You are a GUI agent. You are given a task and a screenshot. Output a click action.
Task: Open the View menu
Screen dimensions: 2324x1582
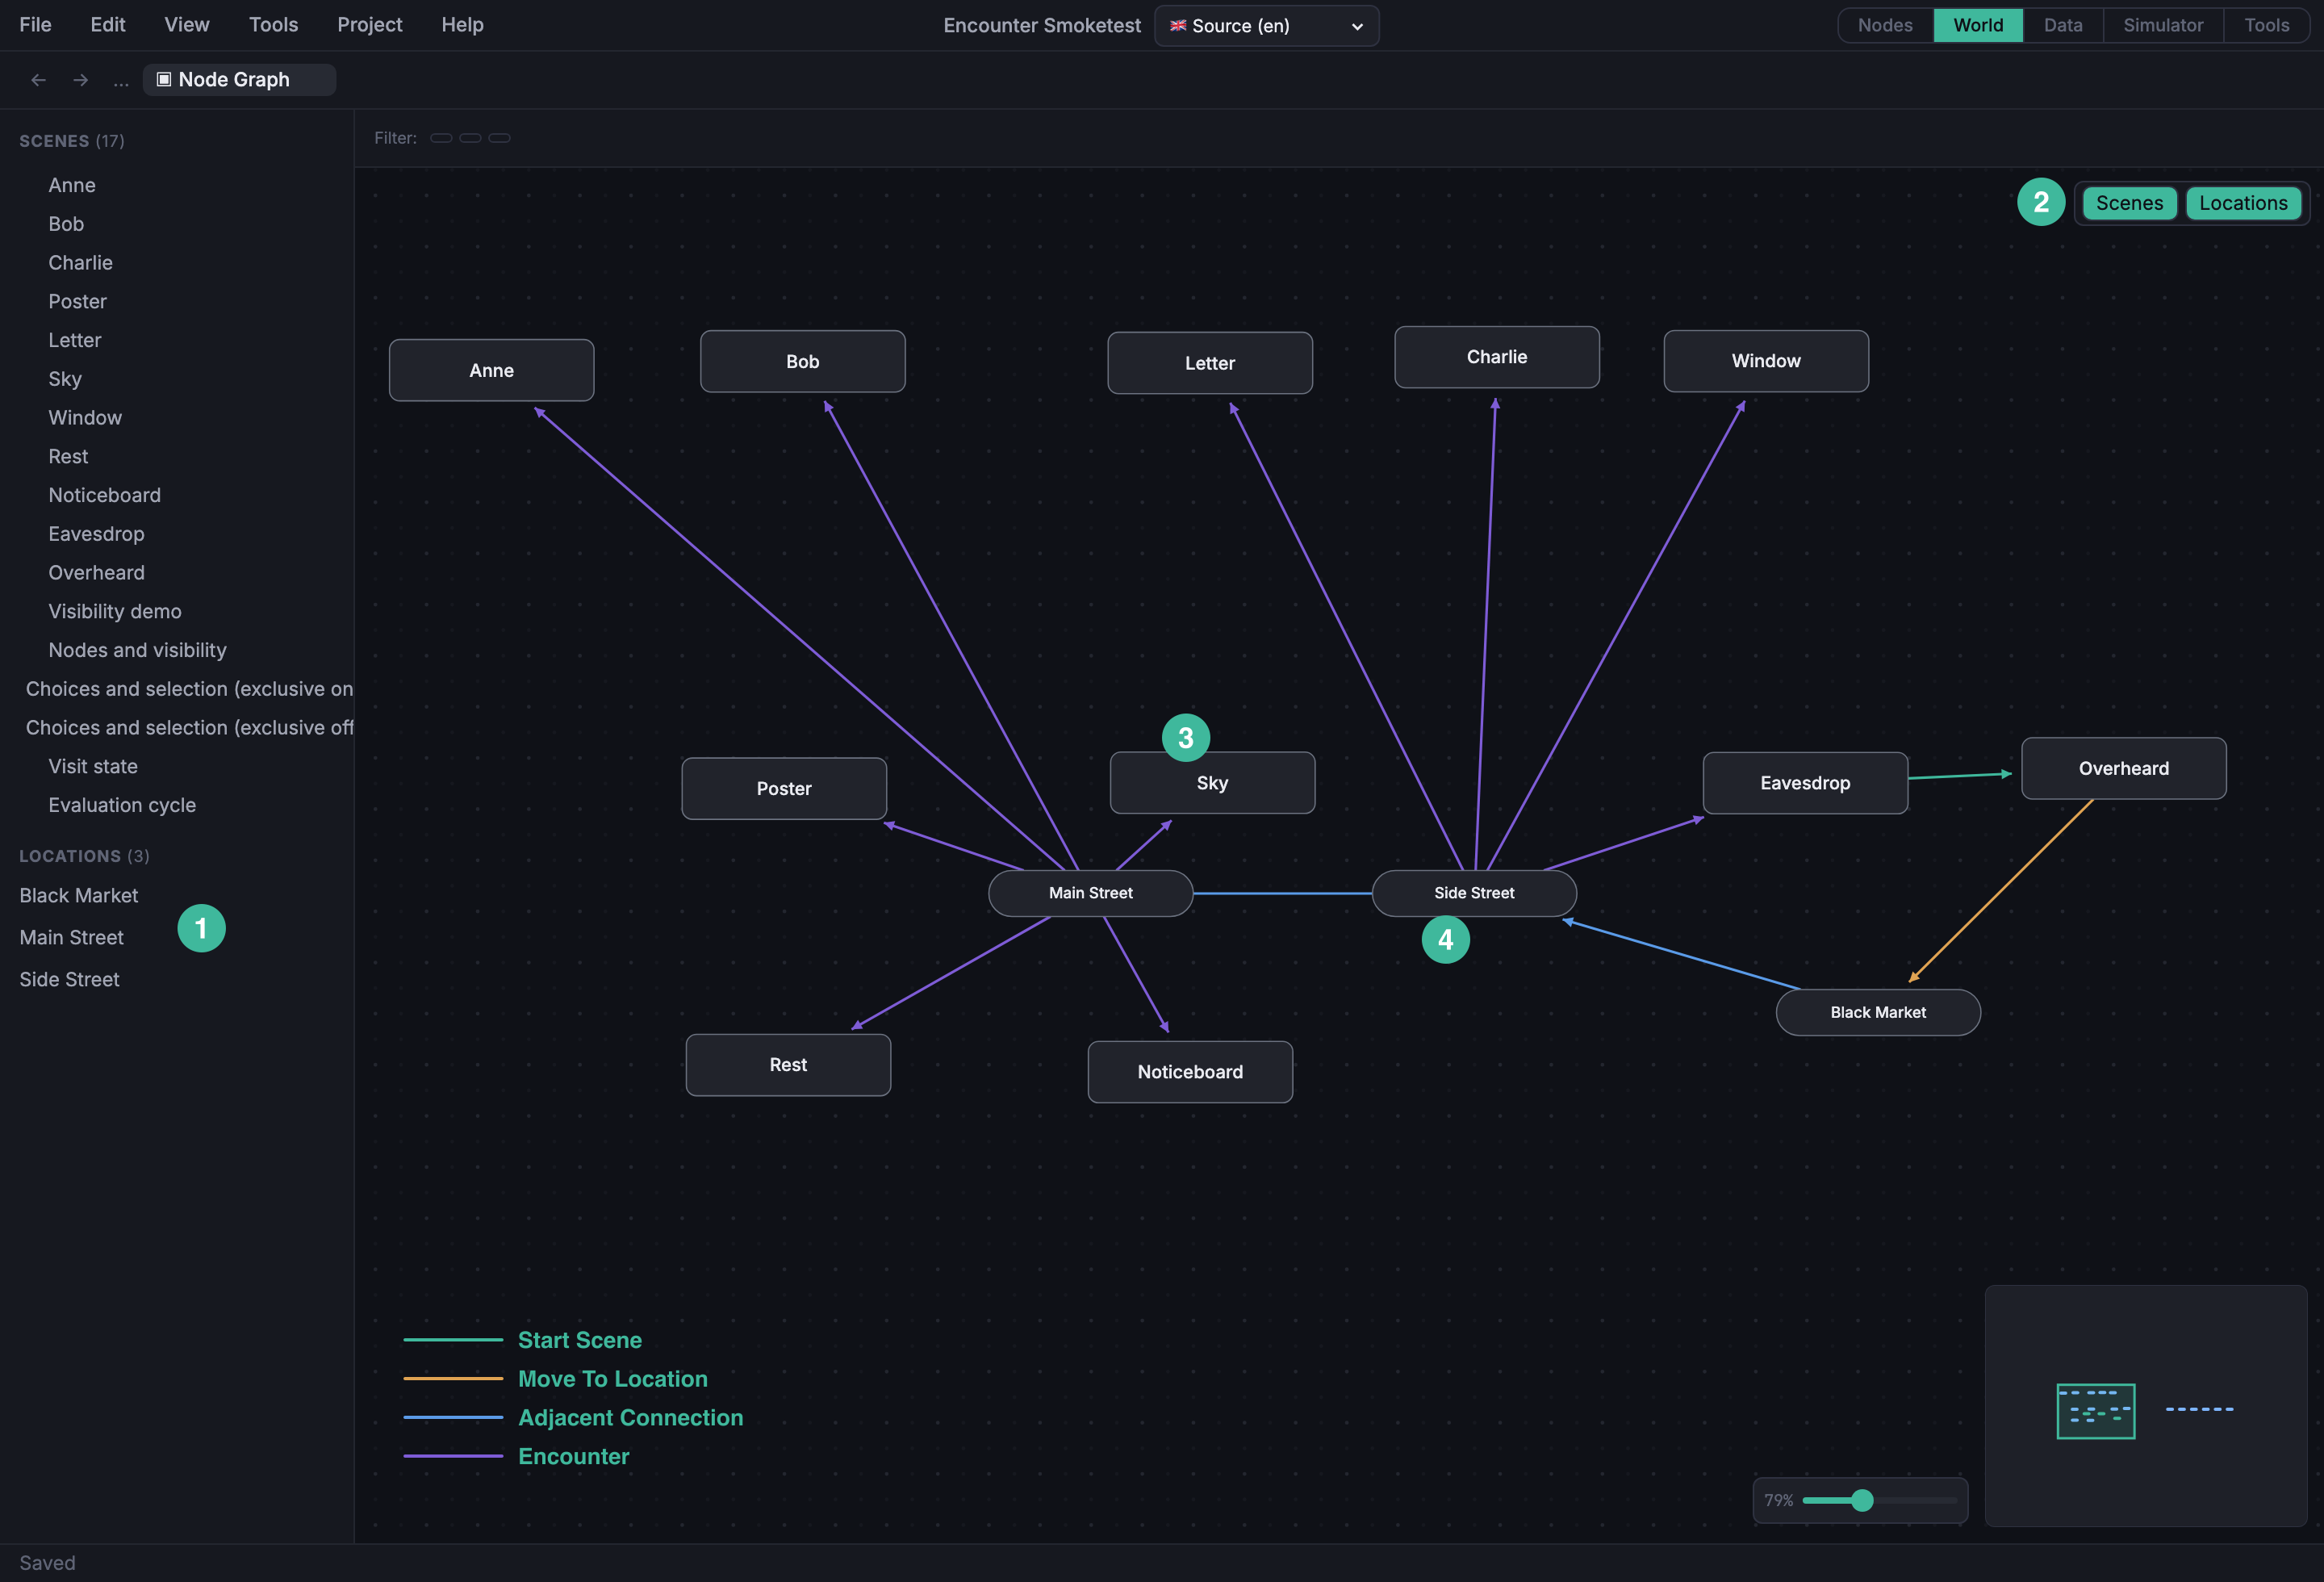click(x=187, y=25)
